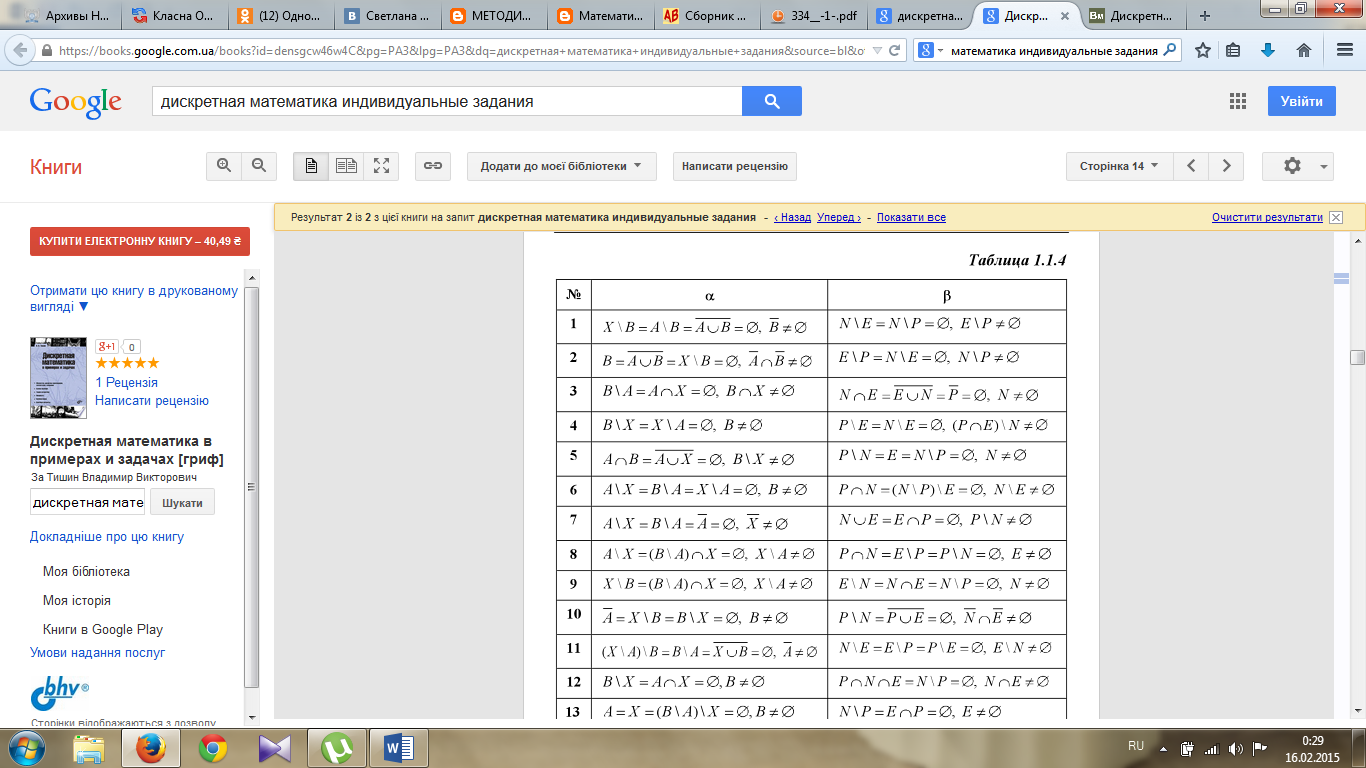Open the 'Сторінка 14' page dropdown

pos(1119,166)
